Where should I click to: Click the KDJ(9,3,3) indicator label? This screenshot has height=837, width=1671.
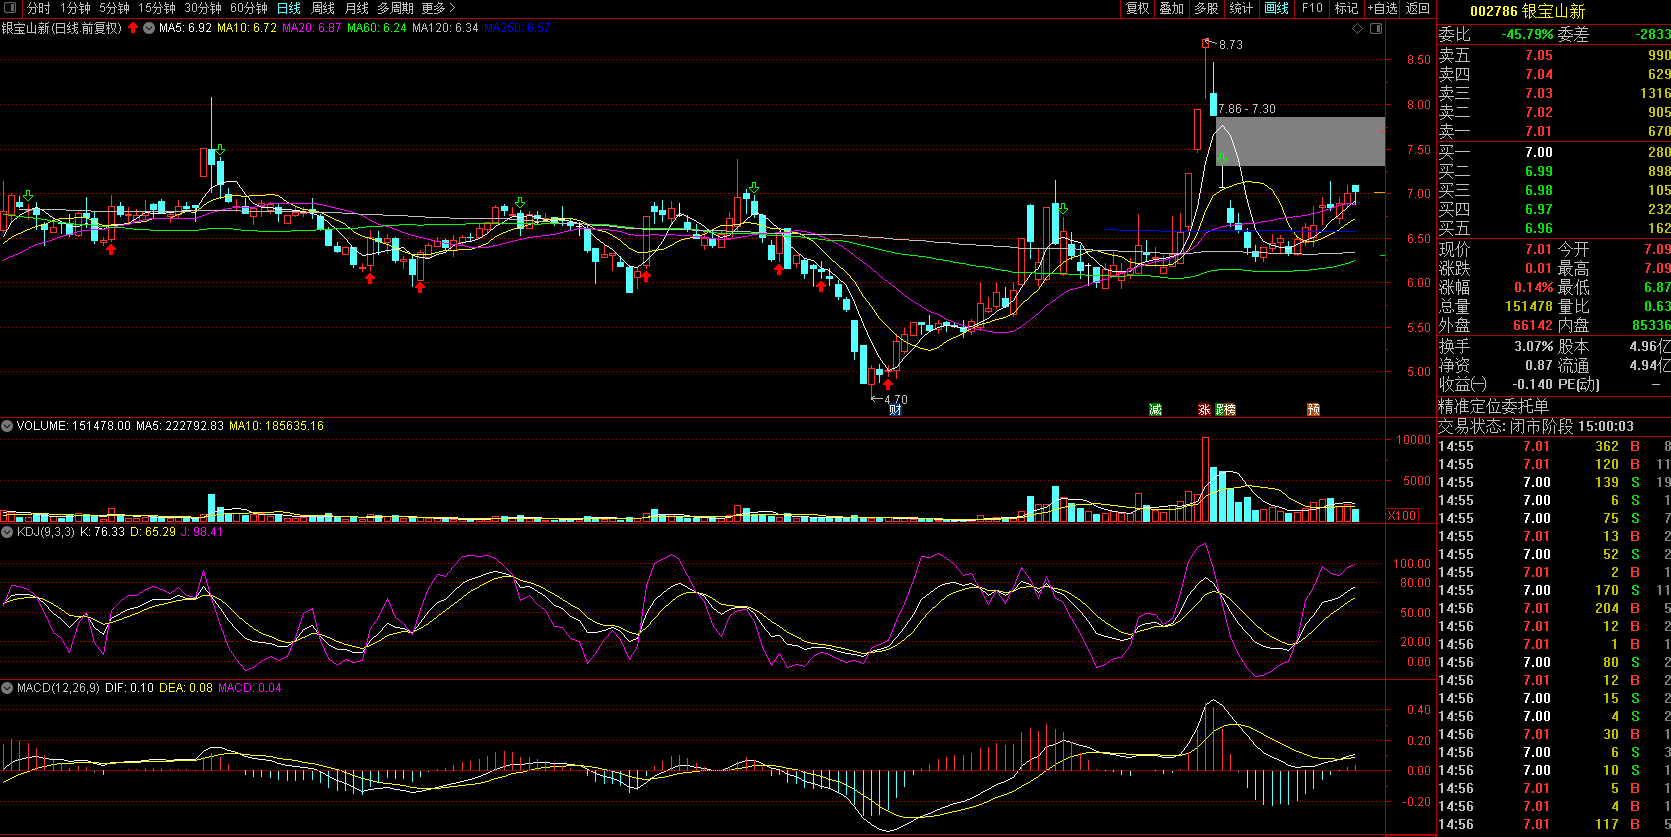[x=46, y=532]
